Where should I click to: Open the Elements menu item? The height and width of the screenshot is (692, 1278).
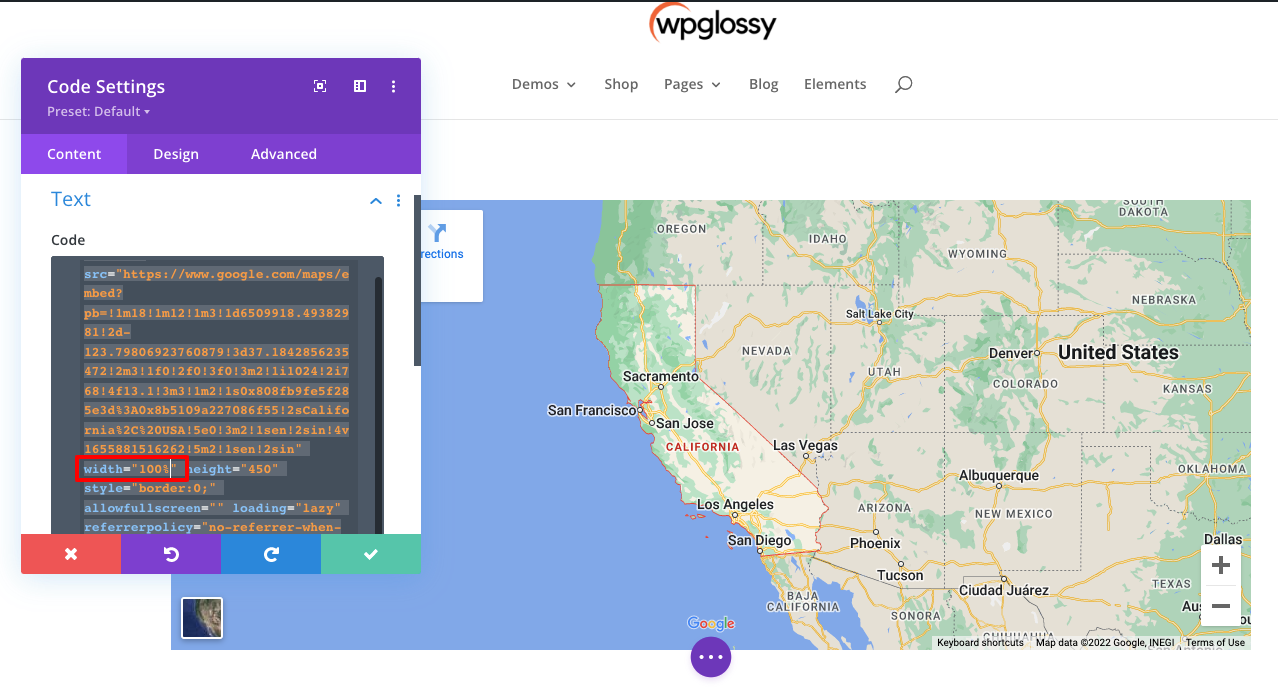pos(835,84)
